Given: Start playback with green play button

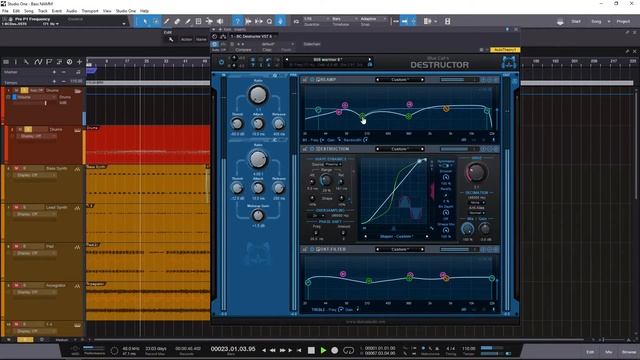Looking at the screenshot, I should (323, 350).
